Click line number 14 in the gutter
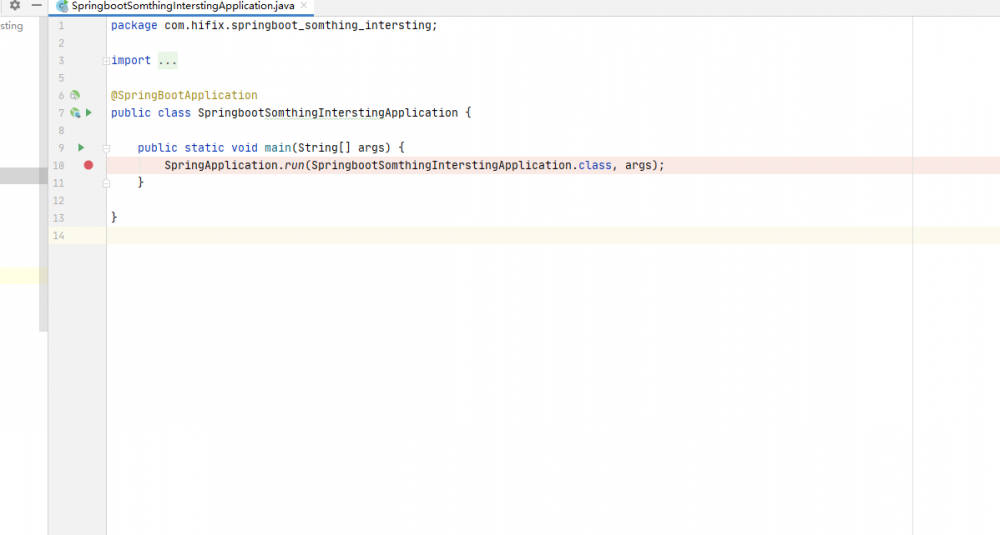Screen dimensions: 1000x535 [59, 236]
